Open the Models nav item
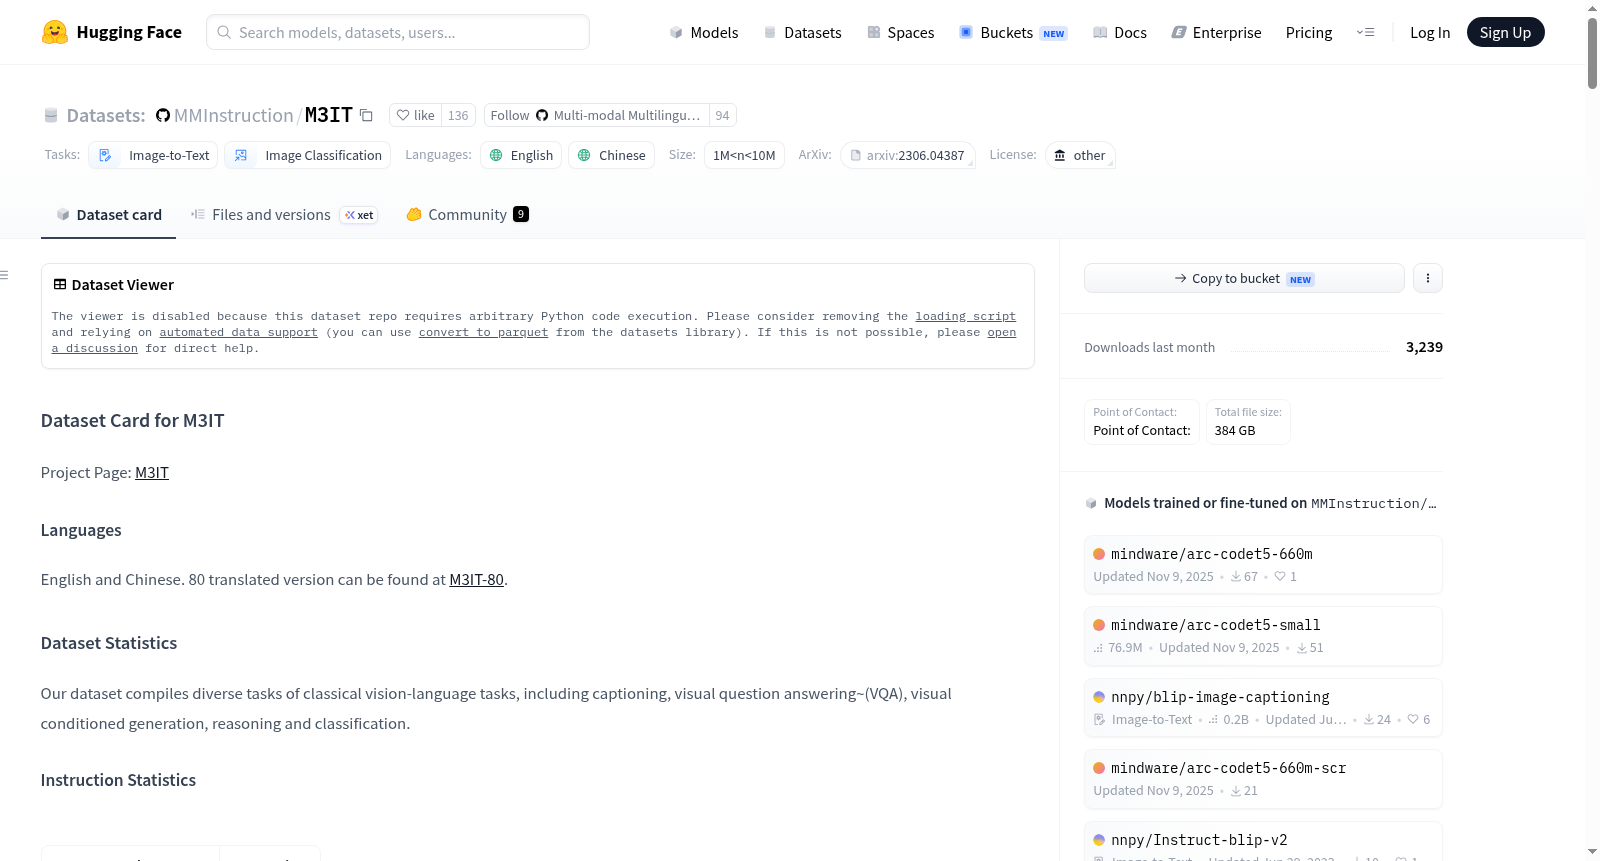This screenshot has height=861, width=1600. tap(704, 32)
